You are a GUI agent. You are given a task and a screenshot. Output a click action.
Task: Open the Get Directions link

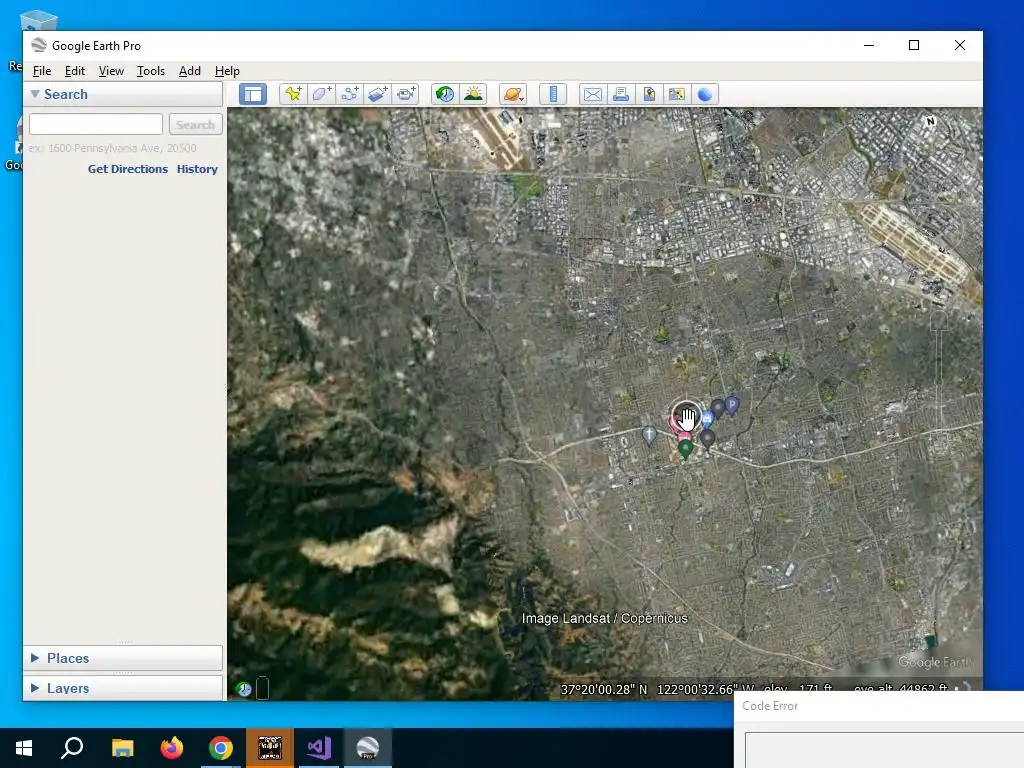128,168
